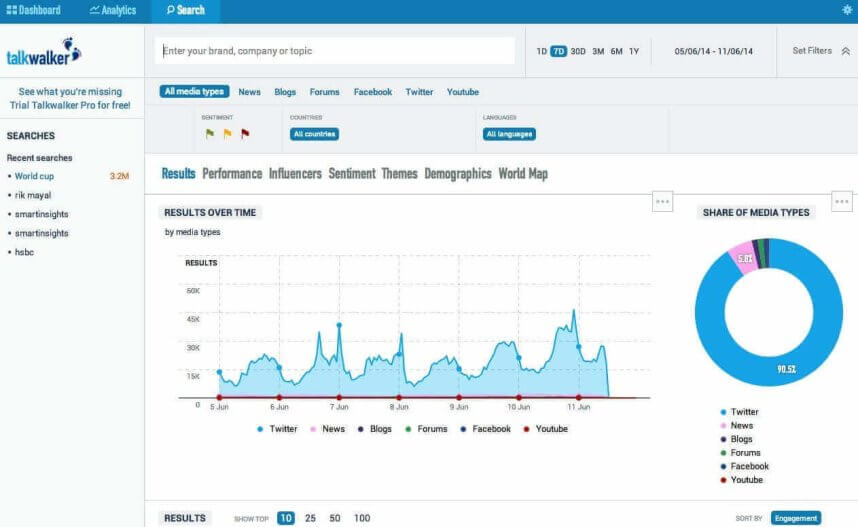Switch to the Influencers tab
This screenshot has height=527, width=858.
tap(295, 173)
